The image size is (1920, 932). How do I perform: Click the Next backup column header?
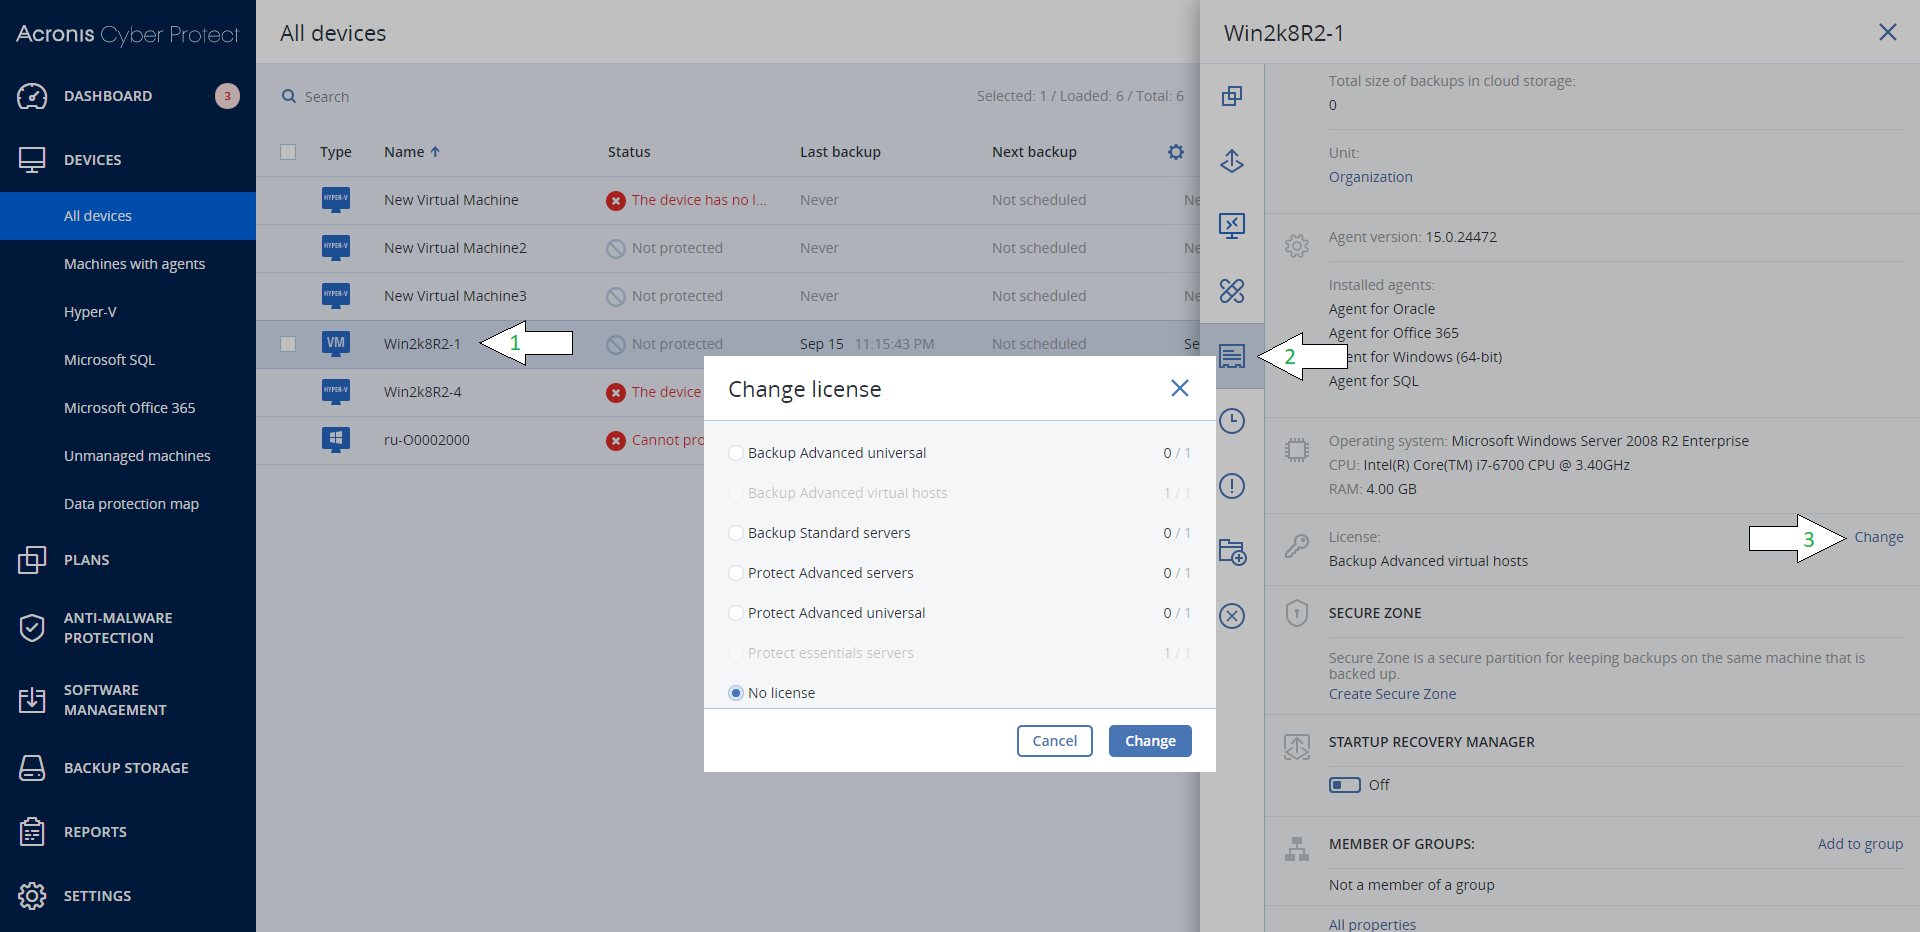[x=1034, y=152]
